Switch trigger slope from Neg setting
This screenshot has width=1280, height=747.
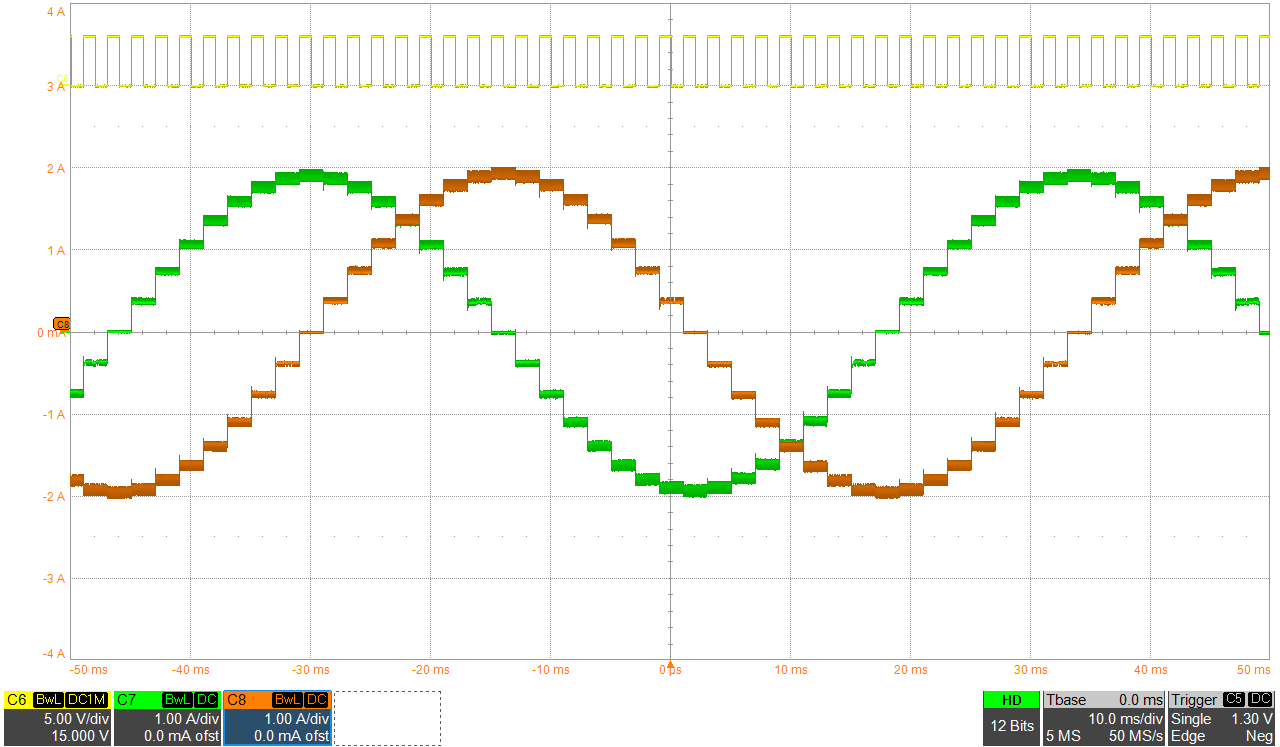(x=1261, y=734)
